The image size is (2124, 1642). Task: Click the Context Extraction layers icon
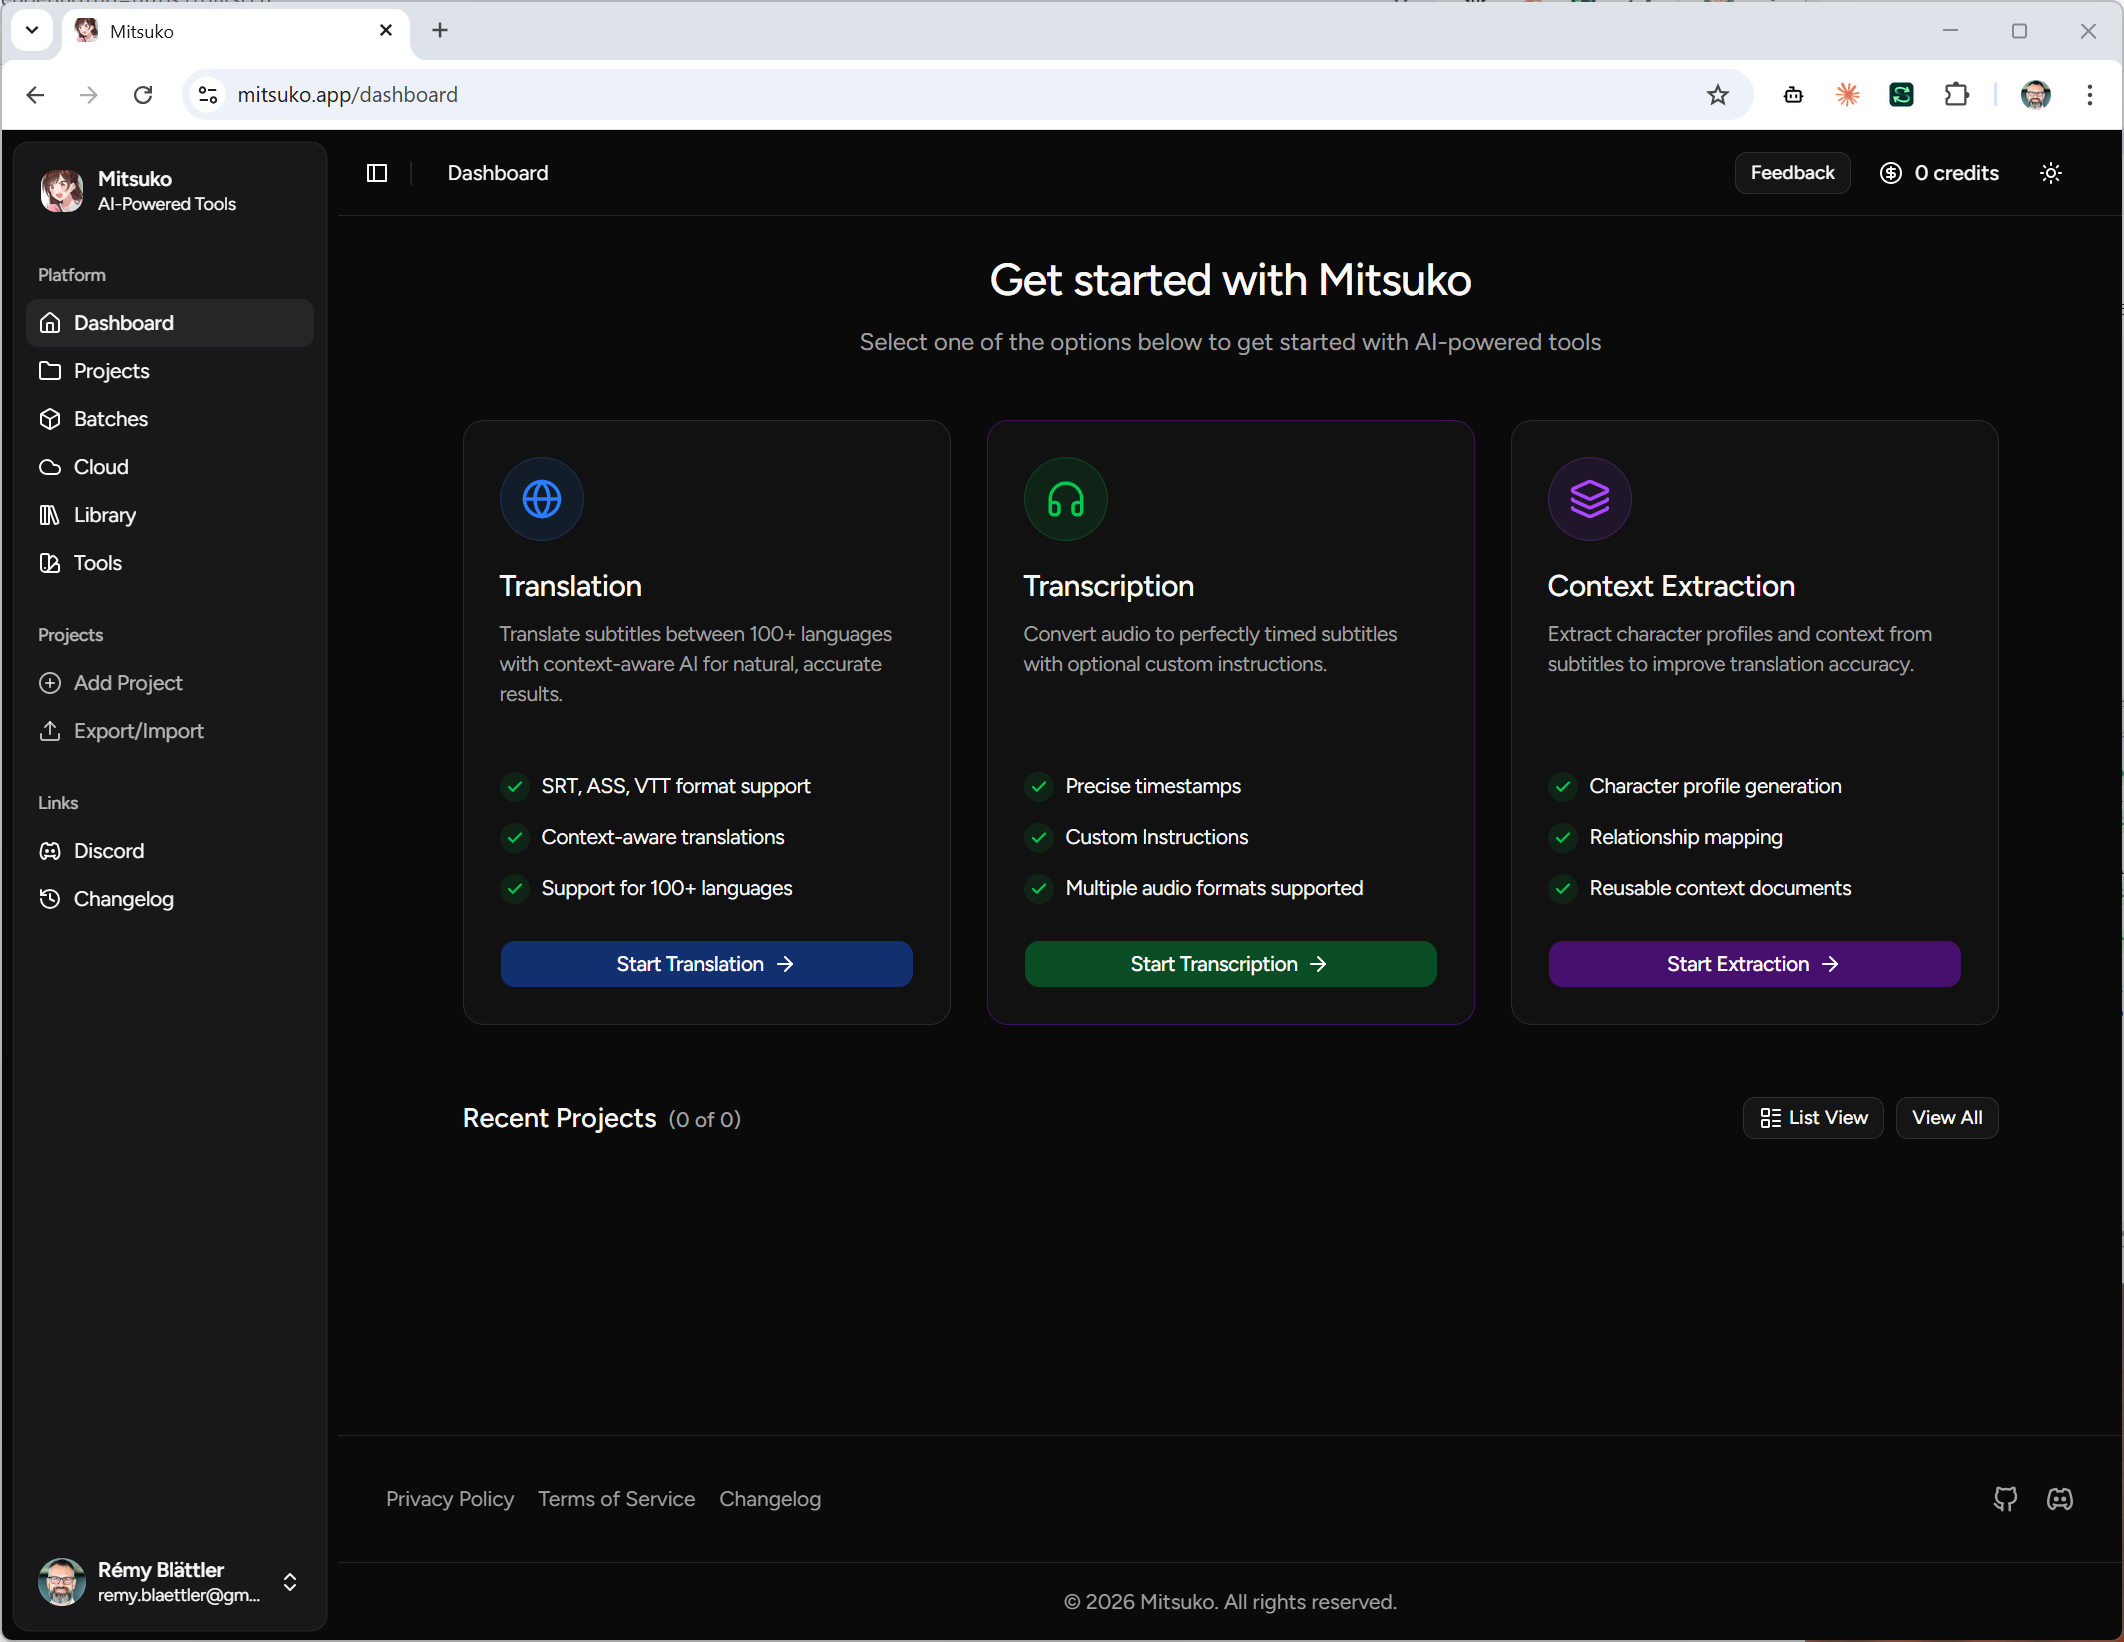point(1590,499)
